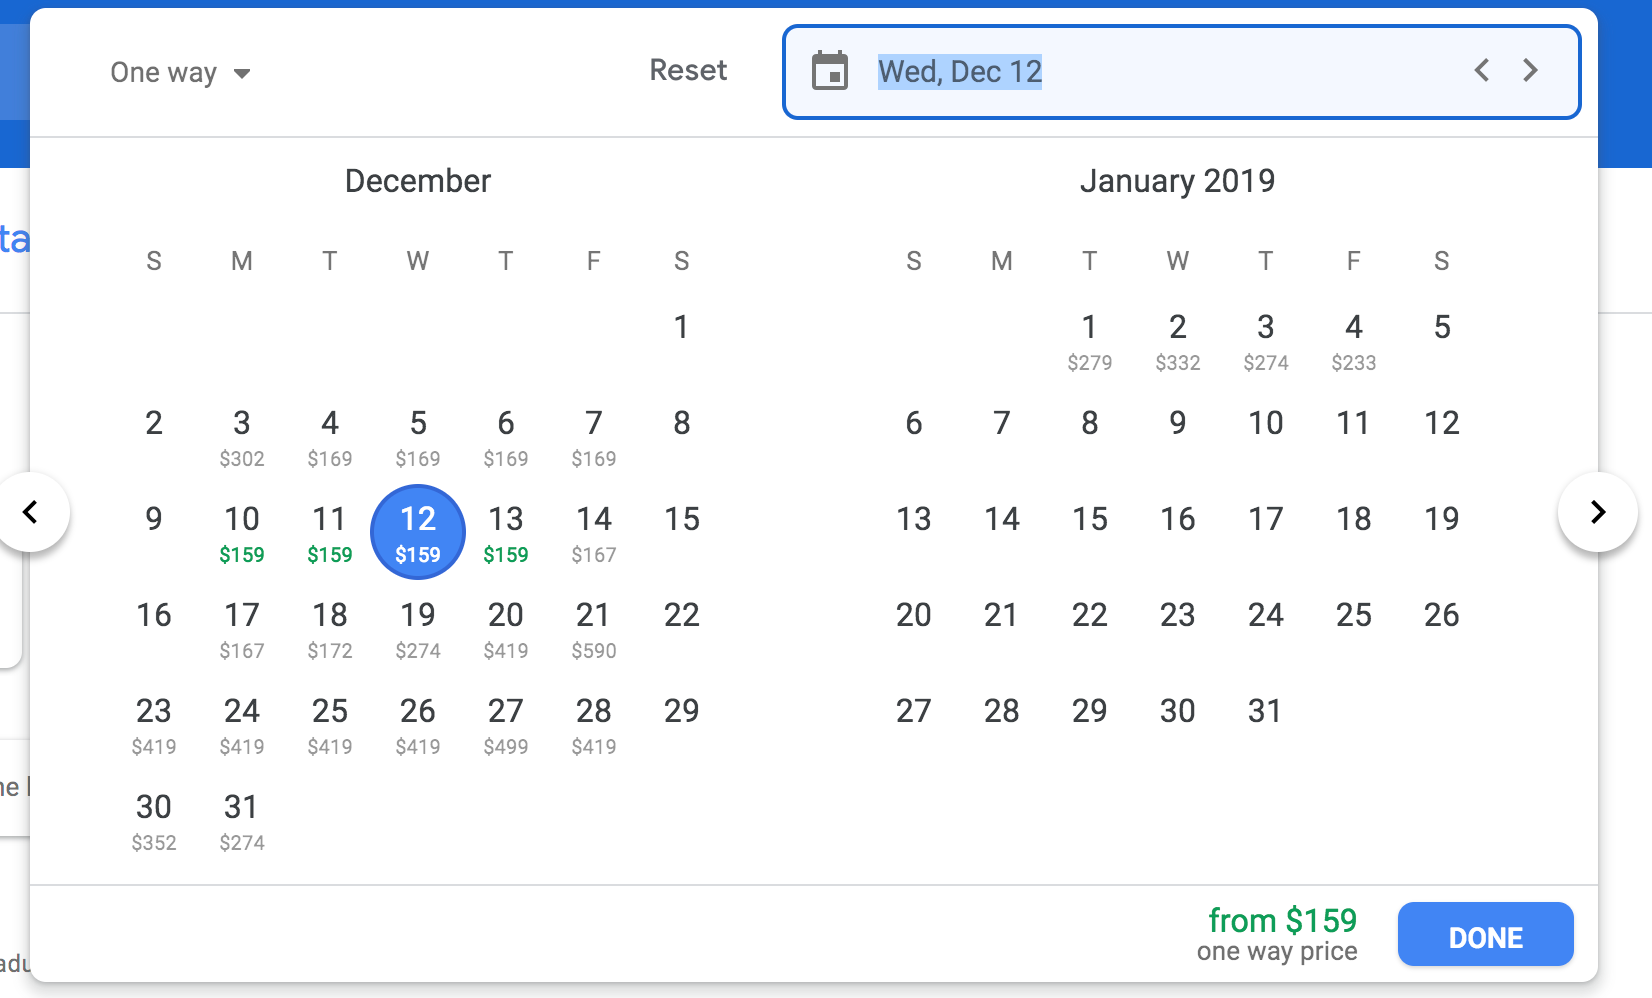Pick December 10 with $159 fare
This screenshot has width=1652, height=998.
point(242,532)
